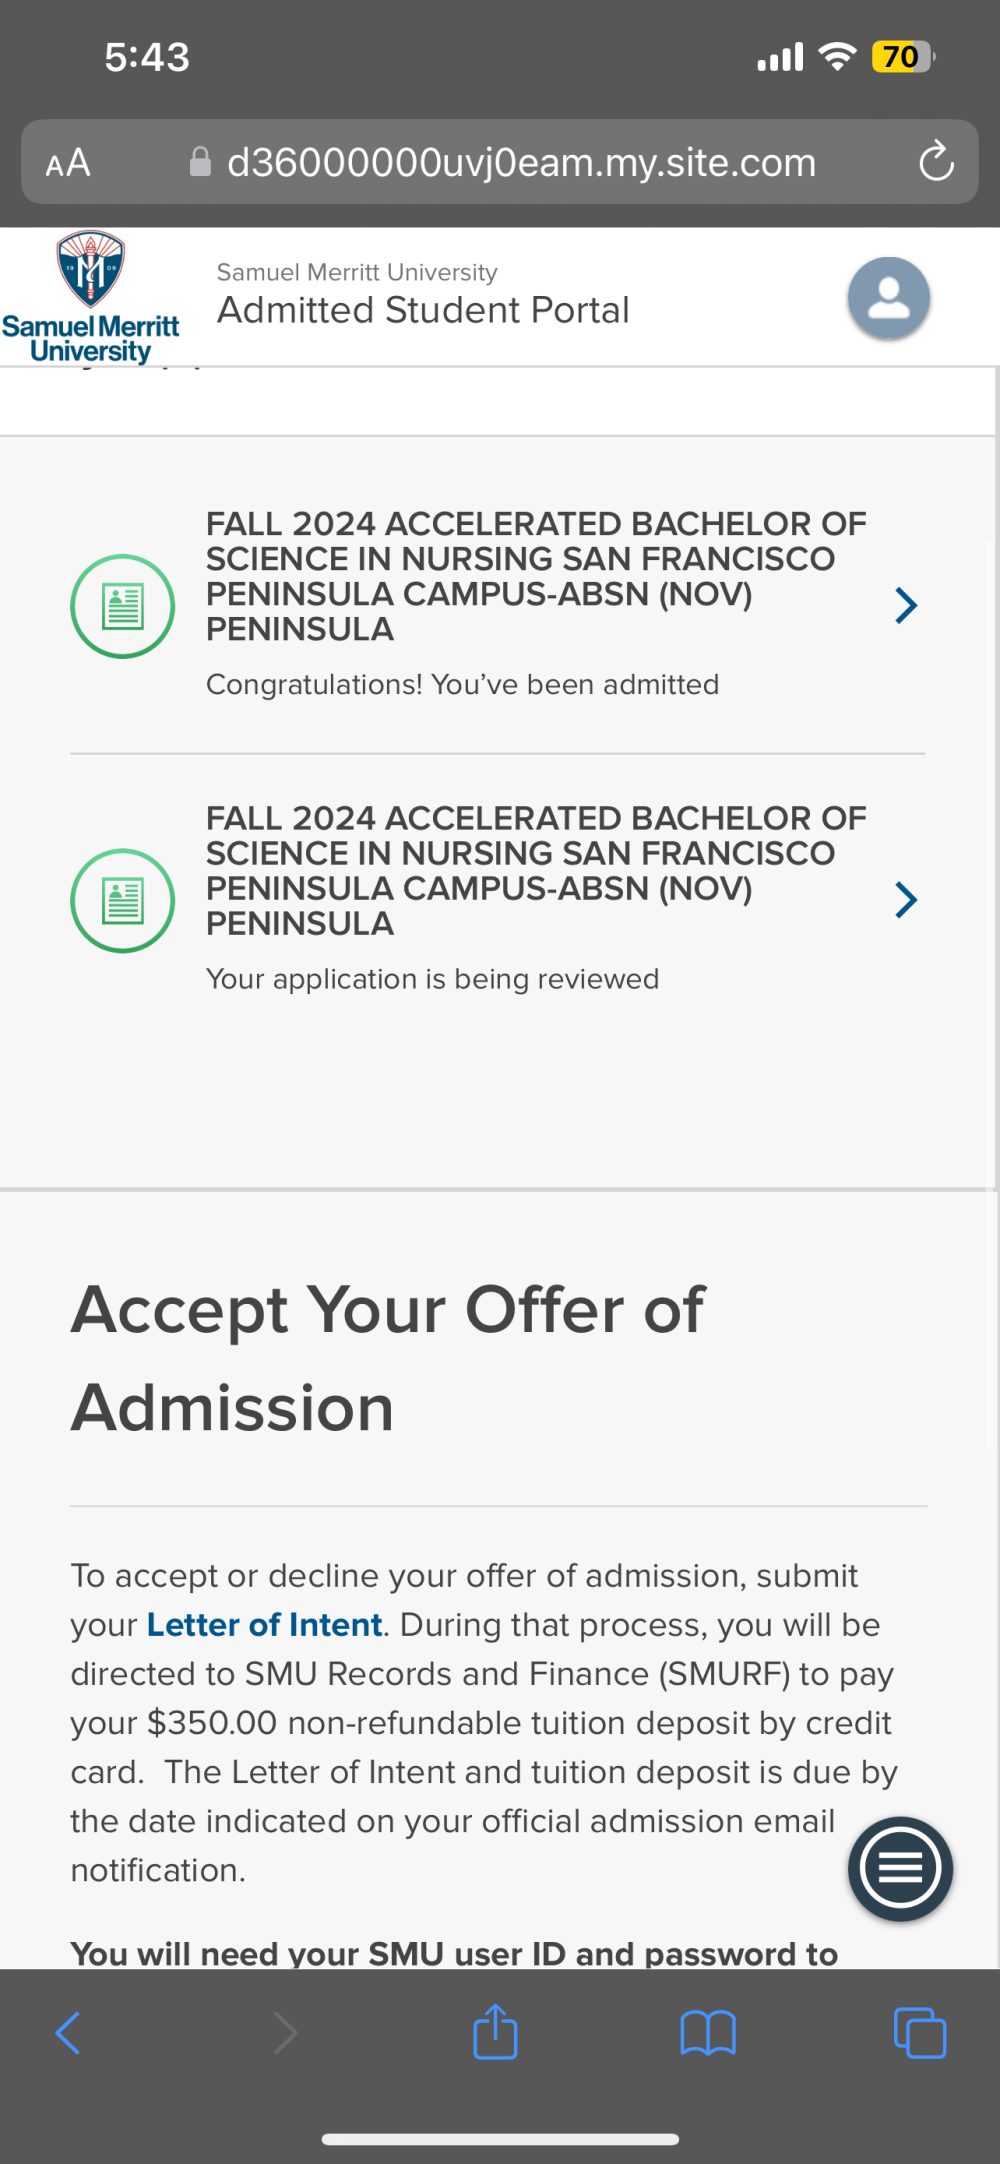1000x2164 pixels.
Task: Select the "Your application is being reviewed" entry
Action: [x=432, y=979]
